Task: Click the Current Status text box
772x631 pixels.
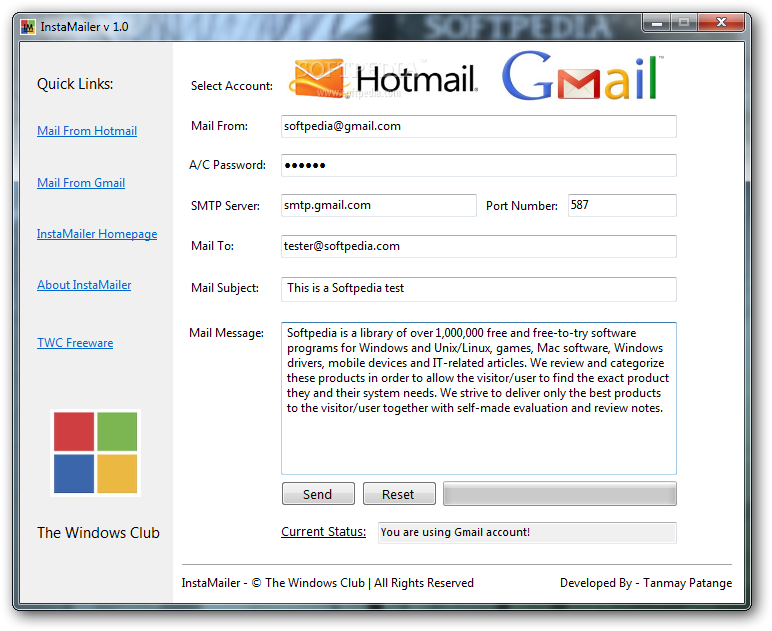Action: pos(527,533)
